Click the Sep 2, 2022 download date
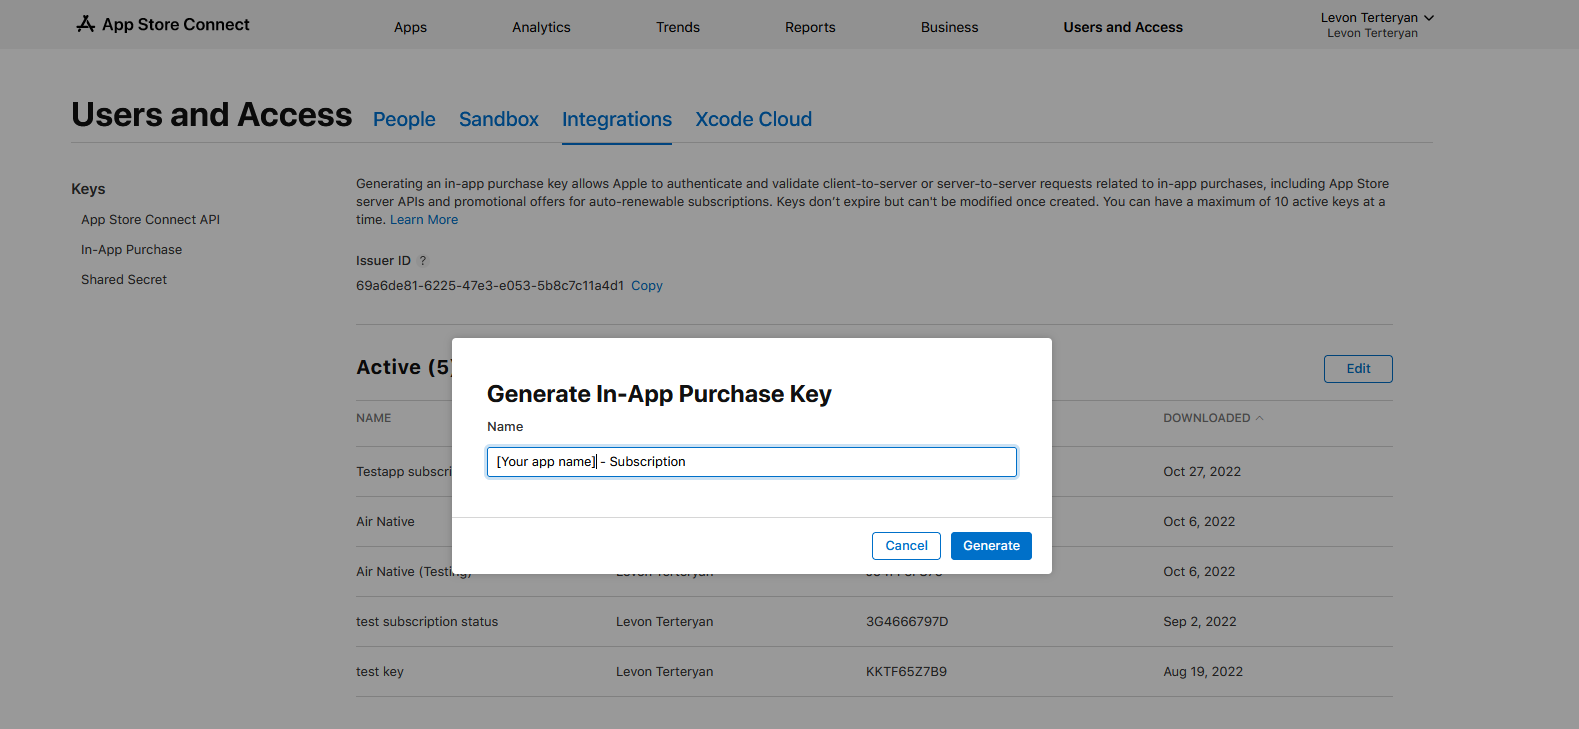Screen dimensions: 1579x729 click(x=1200, y=622)
